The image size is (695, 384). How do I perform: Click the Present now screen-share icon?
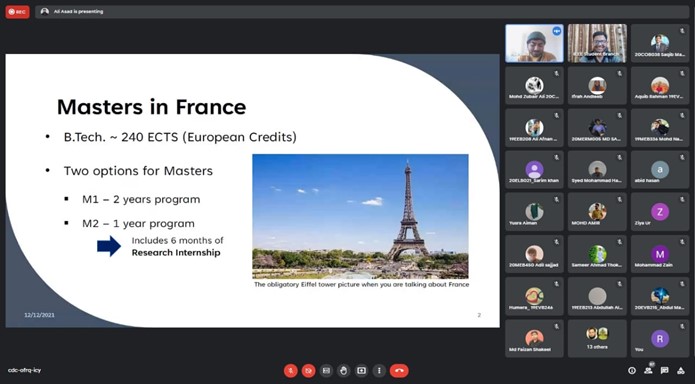tap(361, 371)
